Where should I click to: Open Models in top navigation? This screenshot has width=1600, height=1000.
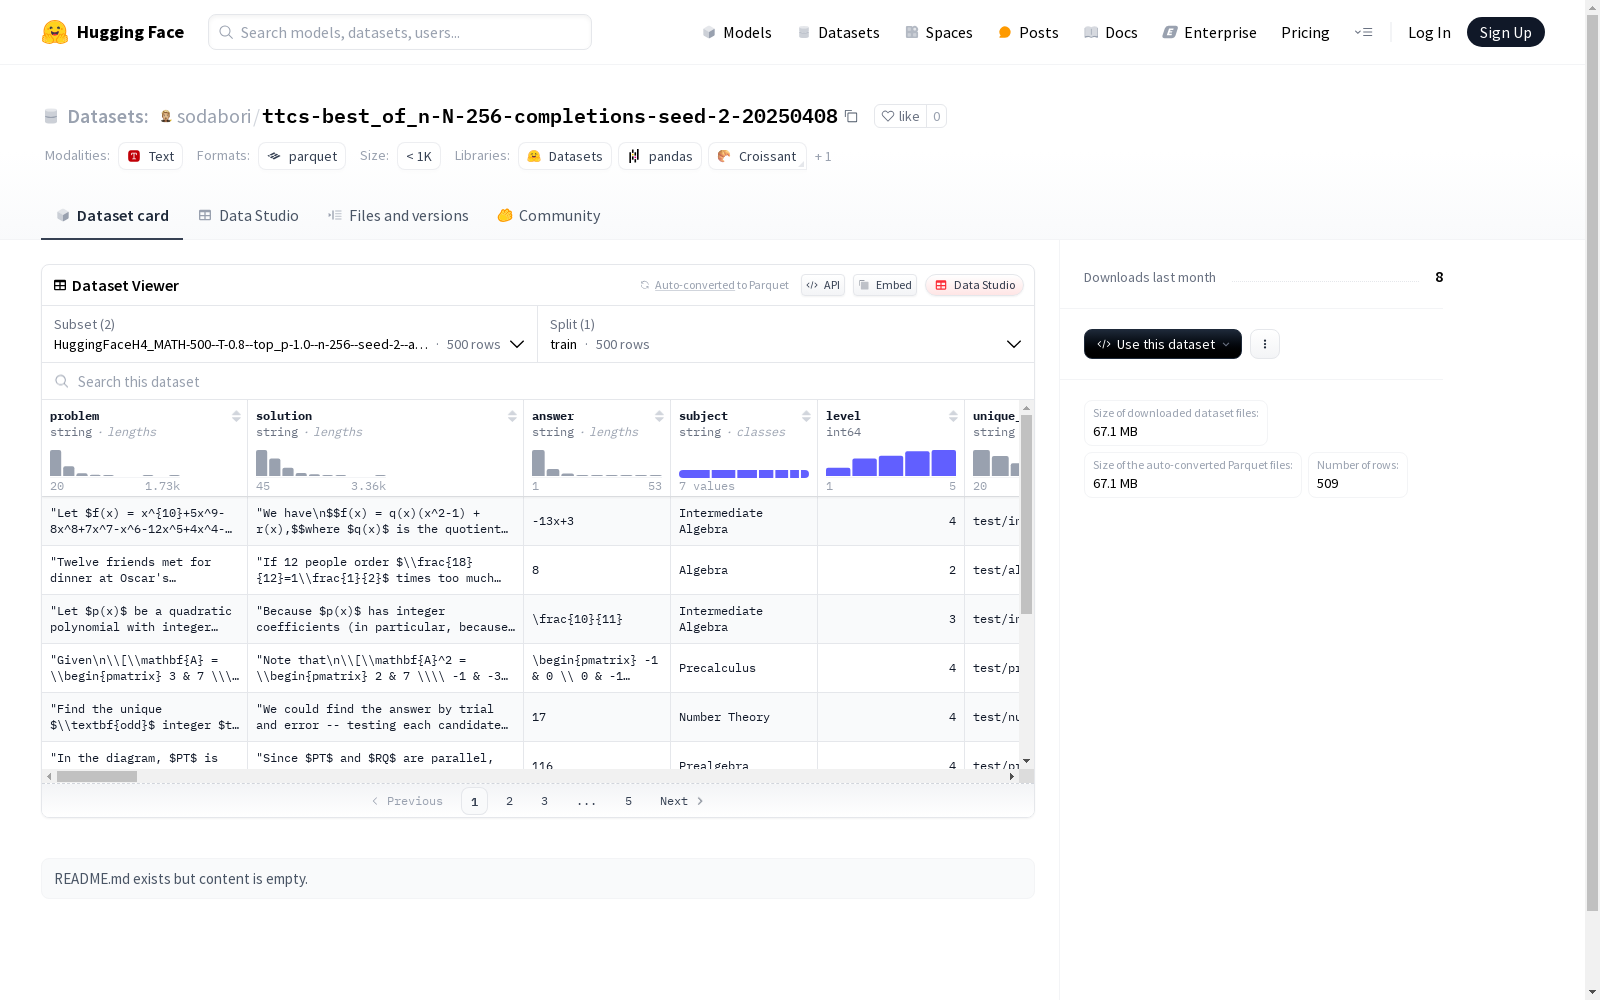737,32
